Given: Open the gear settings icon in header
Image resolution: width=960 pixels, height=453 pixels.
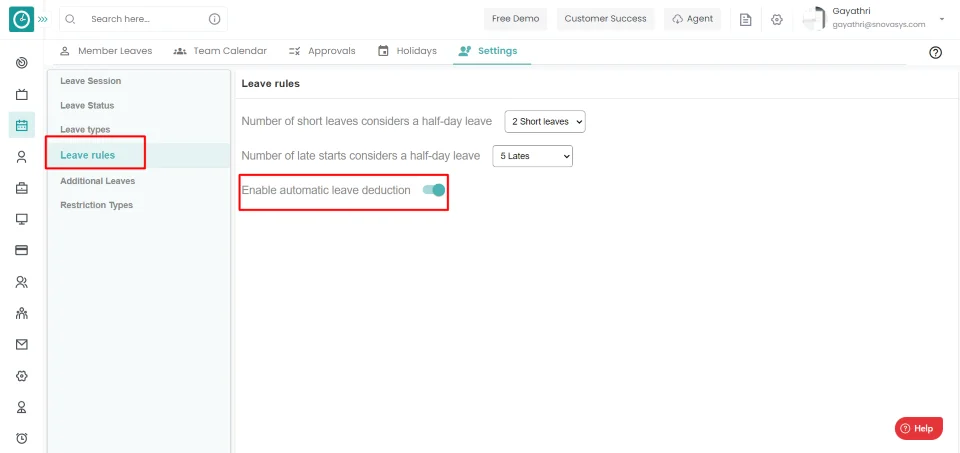Looking at the screenshot, I should coord(777,20).
